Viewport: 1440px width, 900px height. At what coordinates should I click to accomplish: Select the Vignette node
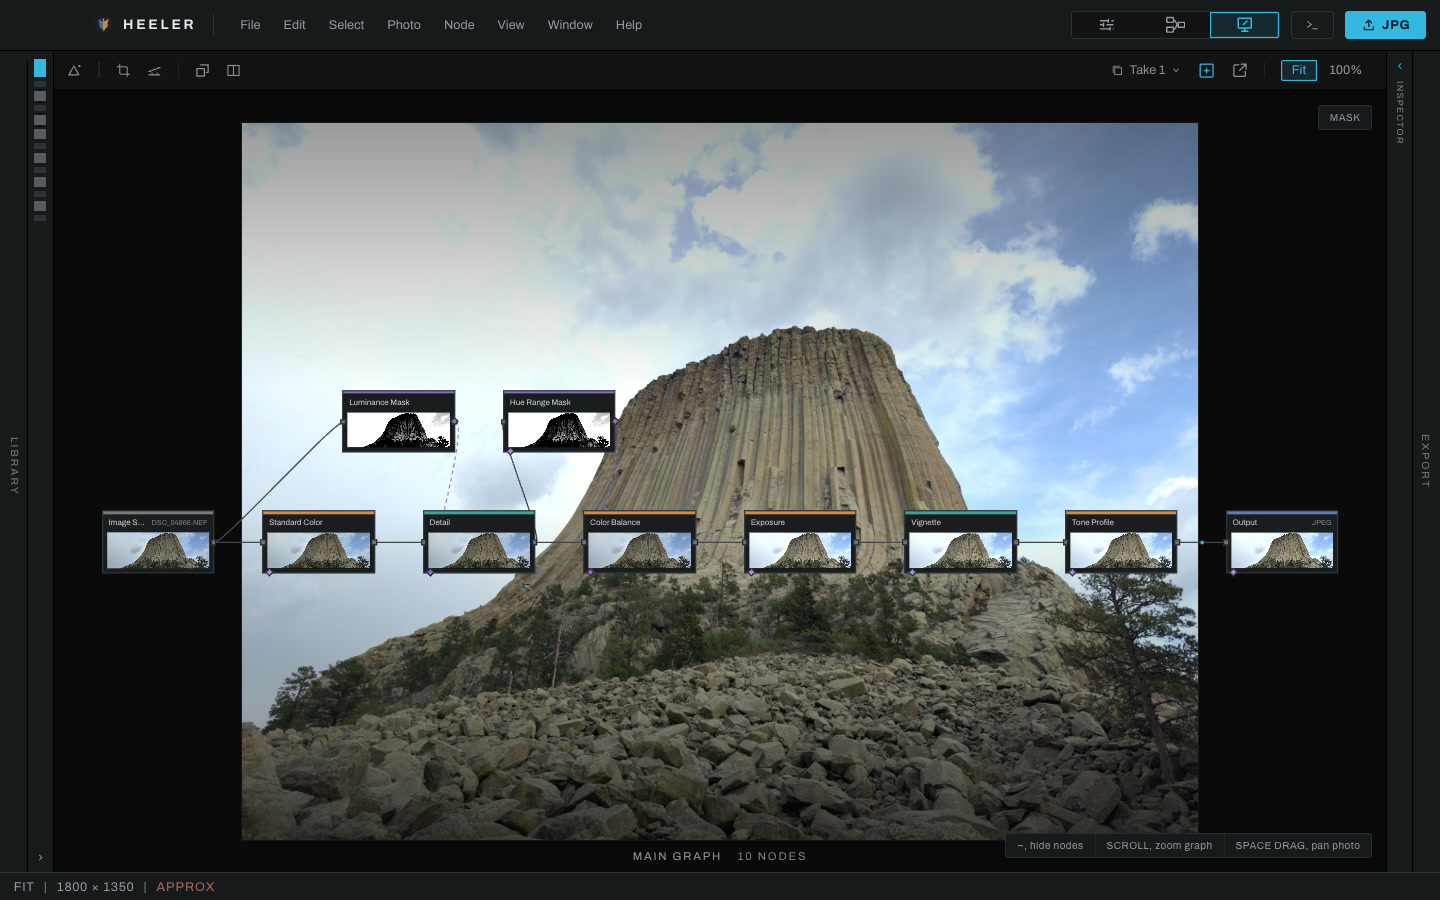961,542
